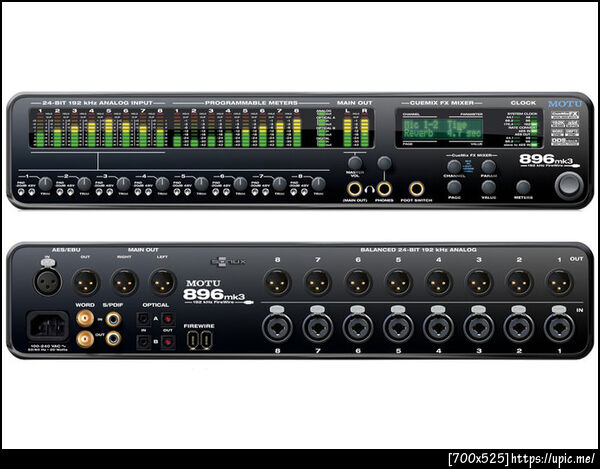
Task: Toggle the channel 1 48V phantom switch
Action: pos(31,192)
